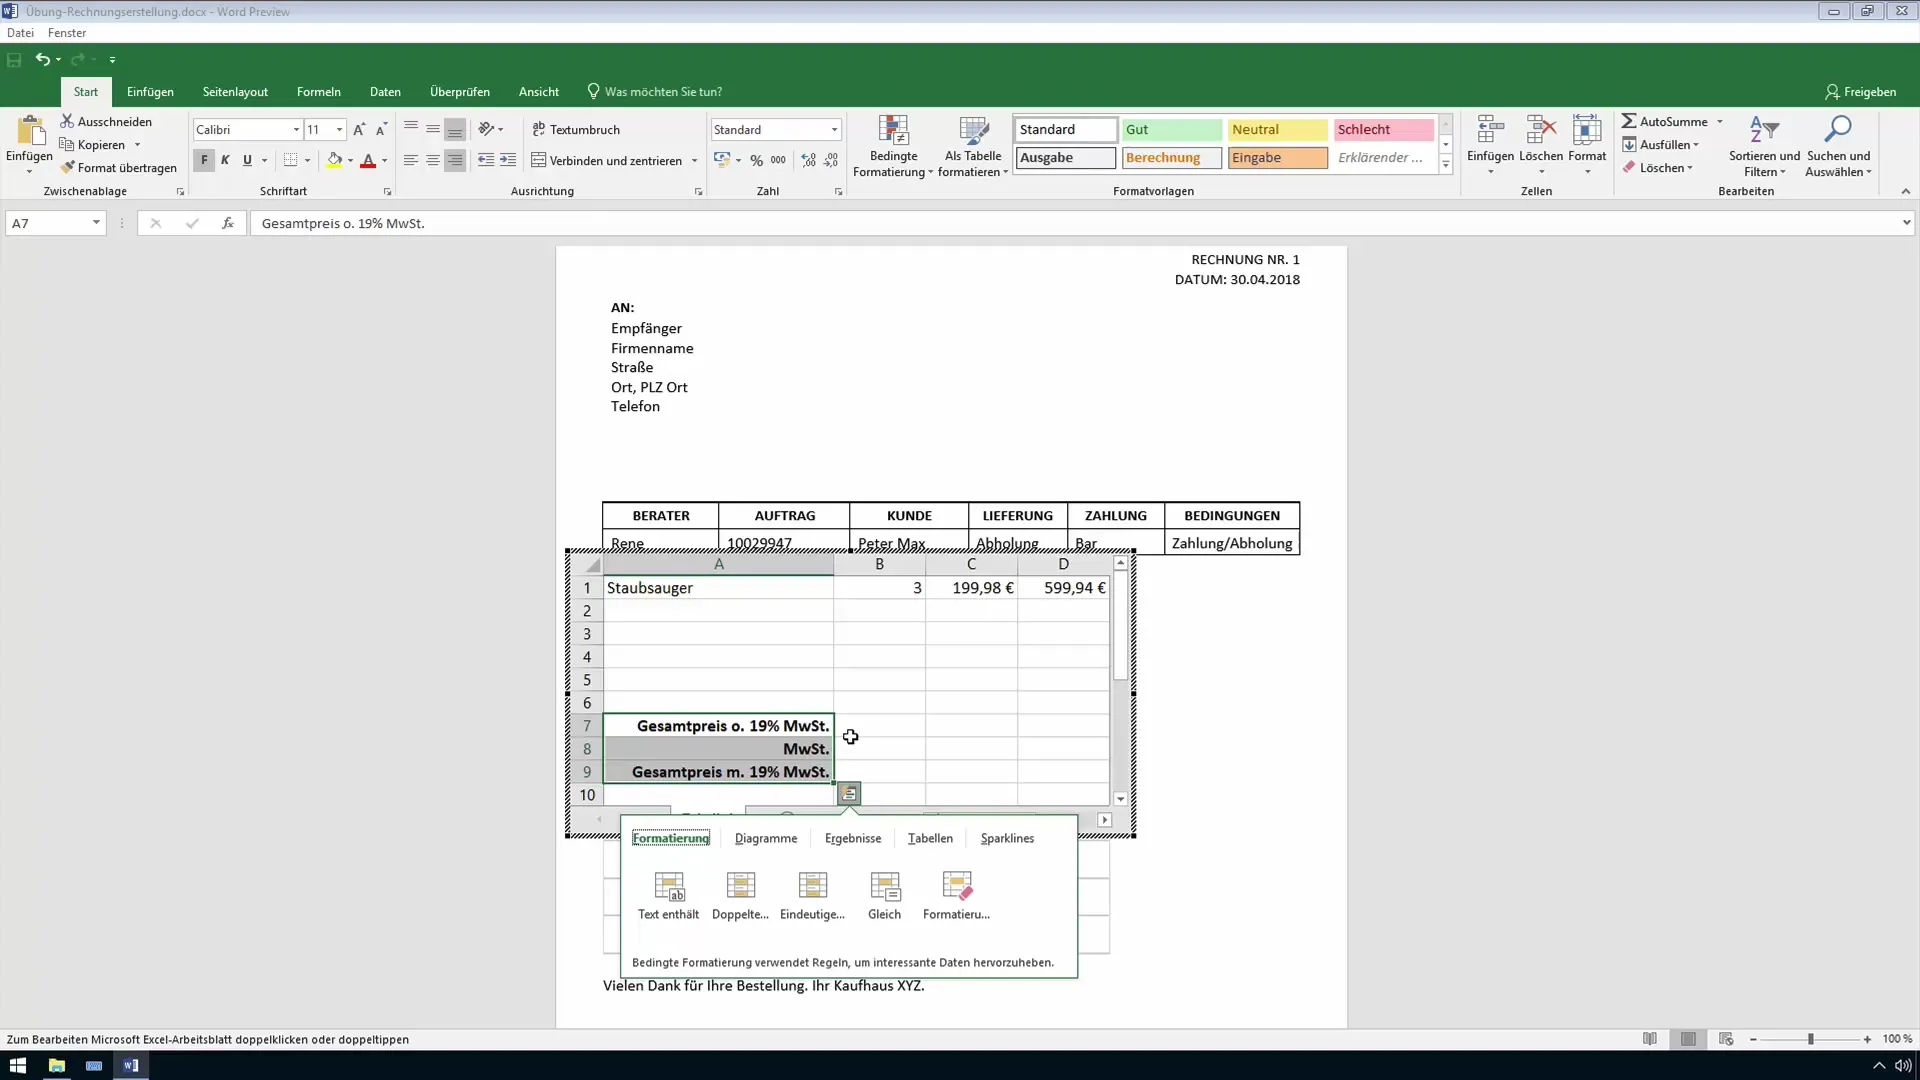Open the Seitenlayout ribbon tab

tap(235, 92)
